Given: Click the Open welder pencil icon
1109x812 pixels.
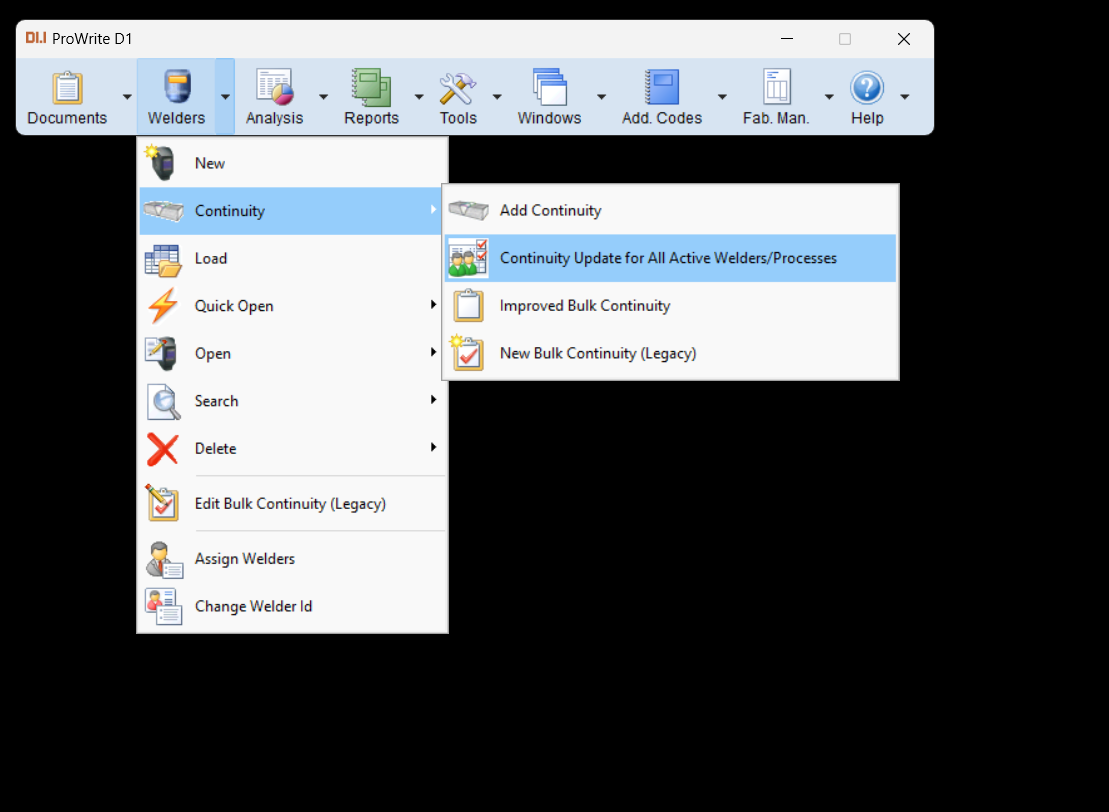Looking at the screenshot, I should [161, 354].
